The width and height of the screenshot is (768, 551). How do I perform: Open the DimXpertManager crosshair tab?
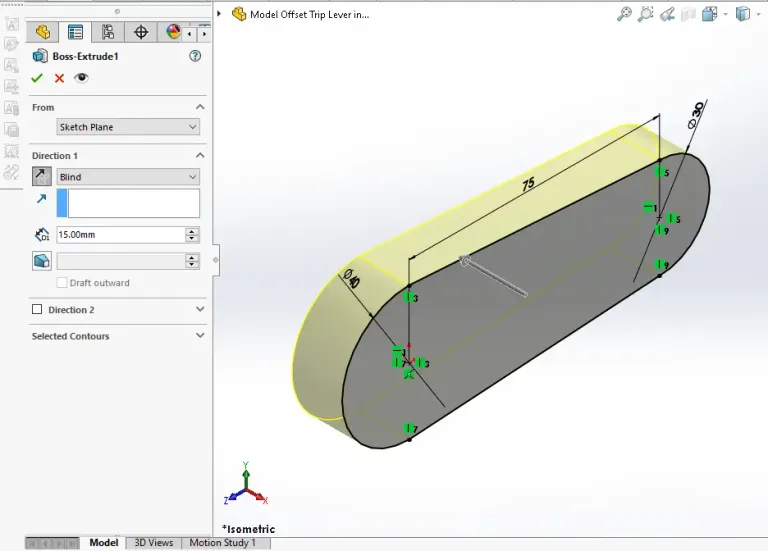pyautogui.click(x=140, y=32)
